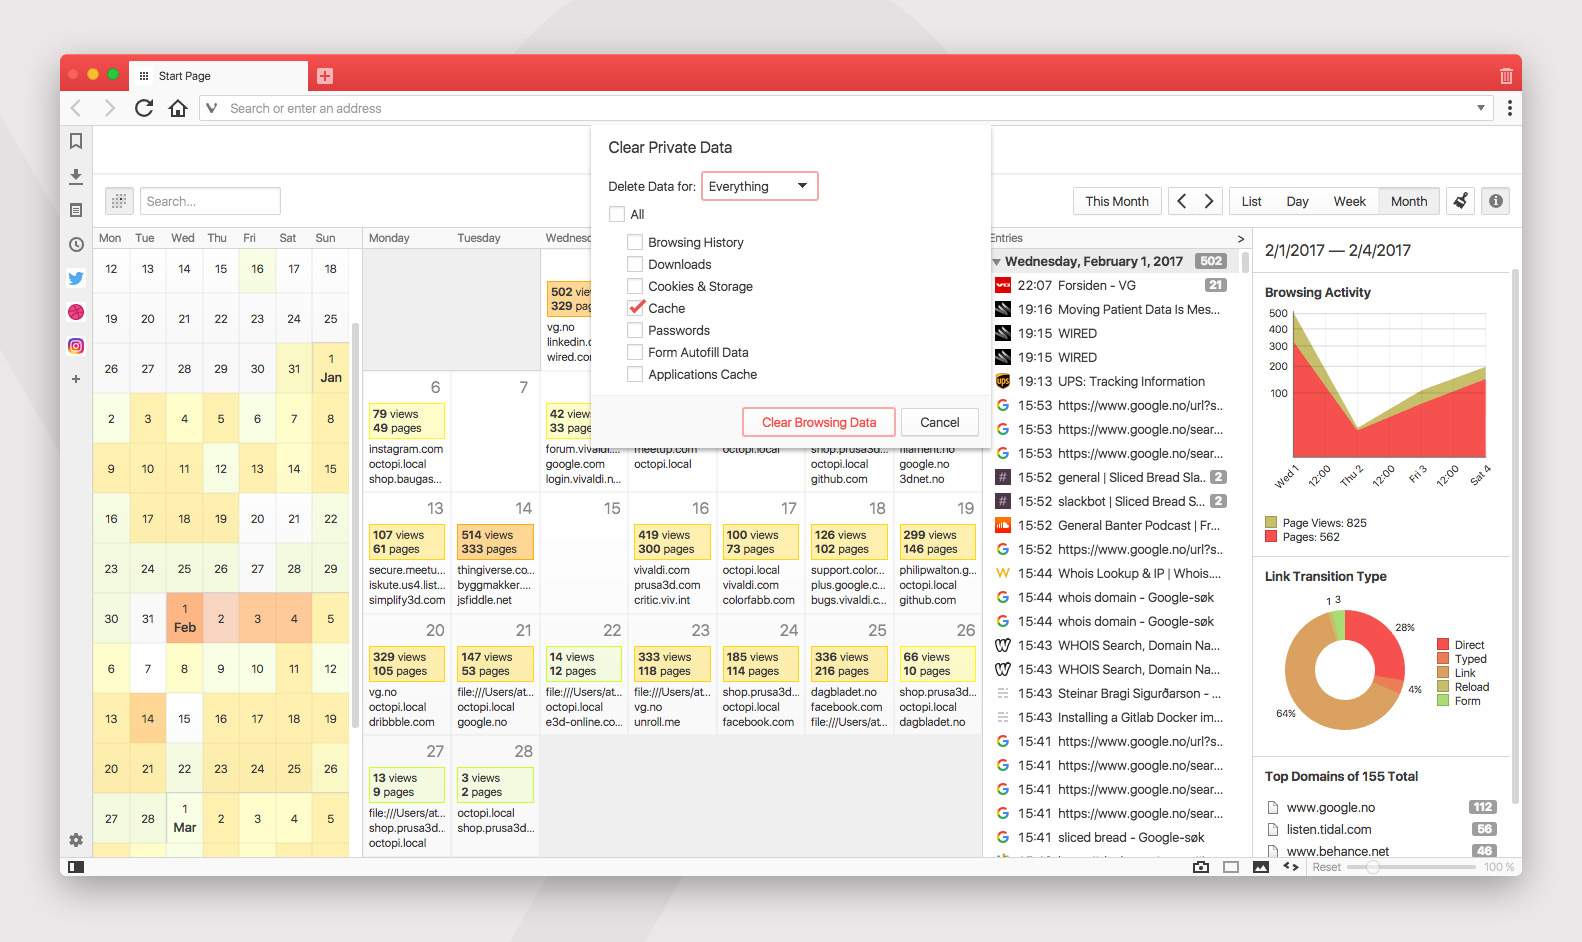Screen dimensions: 1582x942
Task: Switch to the Week view tab
Action: click(1349, 201)
